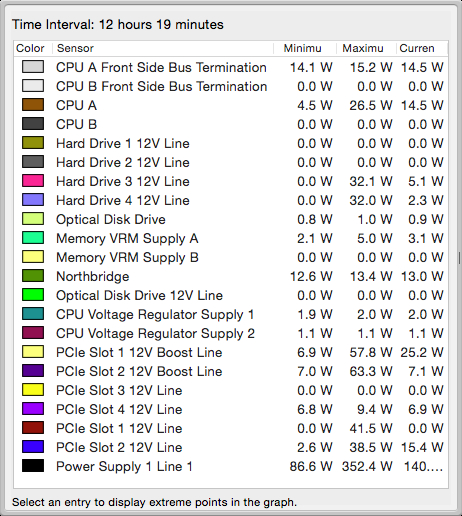
Task: Click the Hard Drive 4 lavender swatch
Action: click(x=33, y=200)
